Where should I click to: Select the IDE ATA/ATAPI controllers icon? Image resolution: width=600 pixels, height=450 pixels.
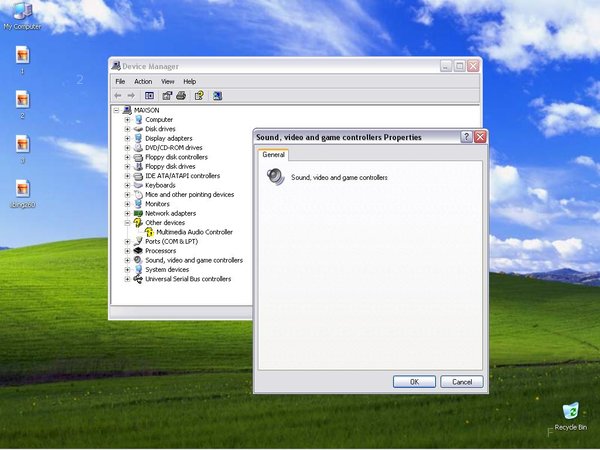coord(139,176)
